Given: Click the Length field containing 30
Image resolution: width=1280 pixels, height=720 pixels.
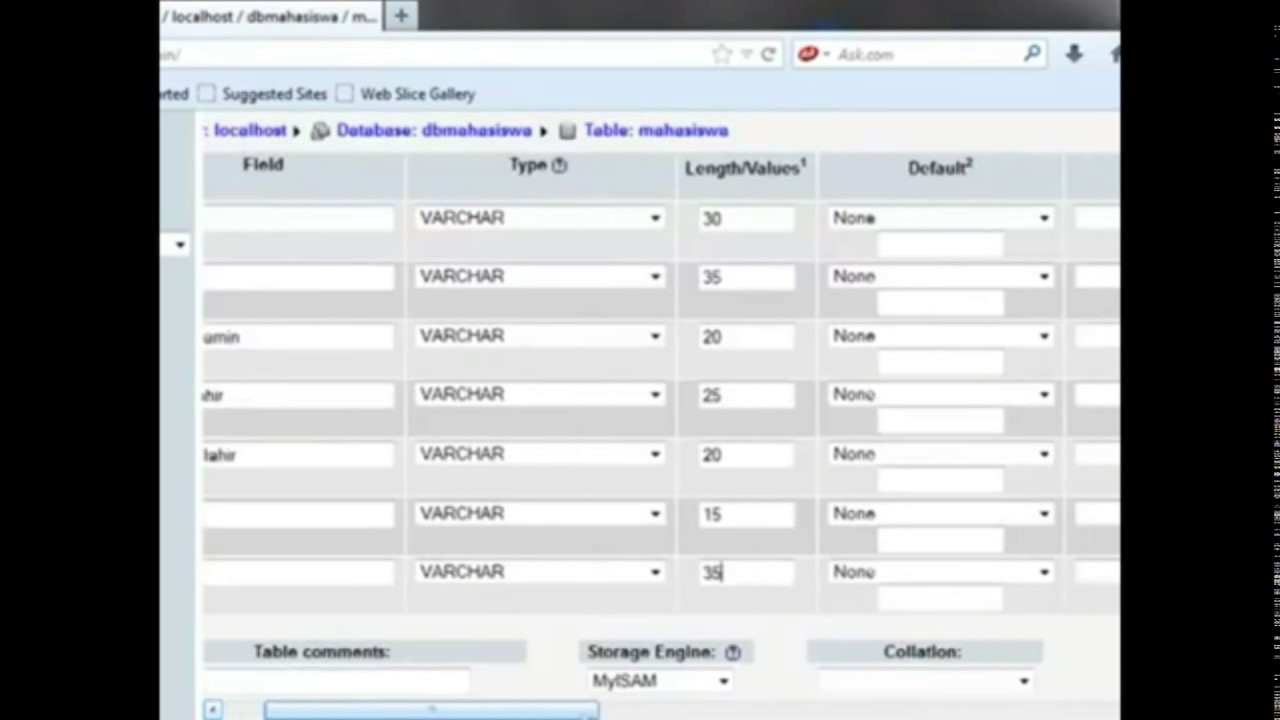Looking at the screenshot, I should (x=746, y=218).
